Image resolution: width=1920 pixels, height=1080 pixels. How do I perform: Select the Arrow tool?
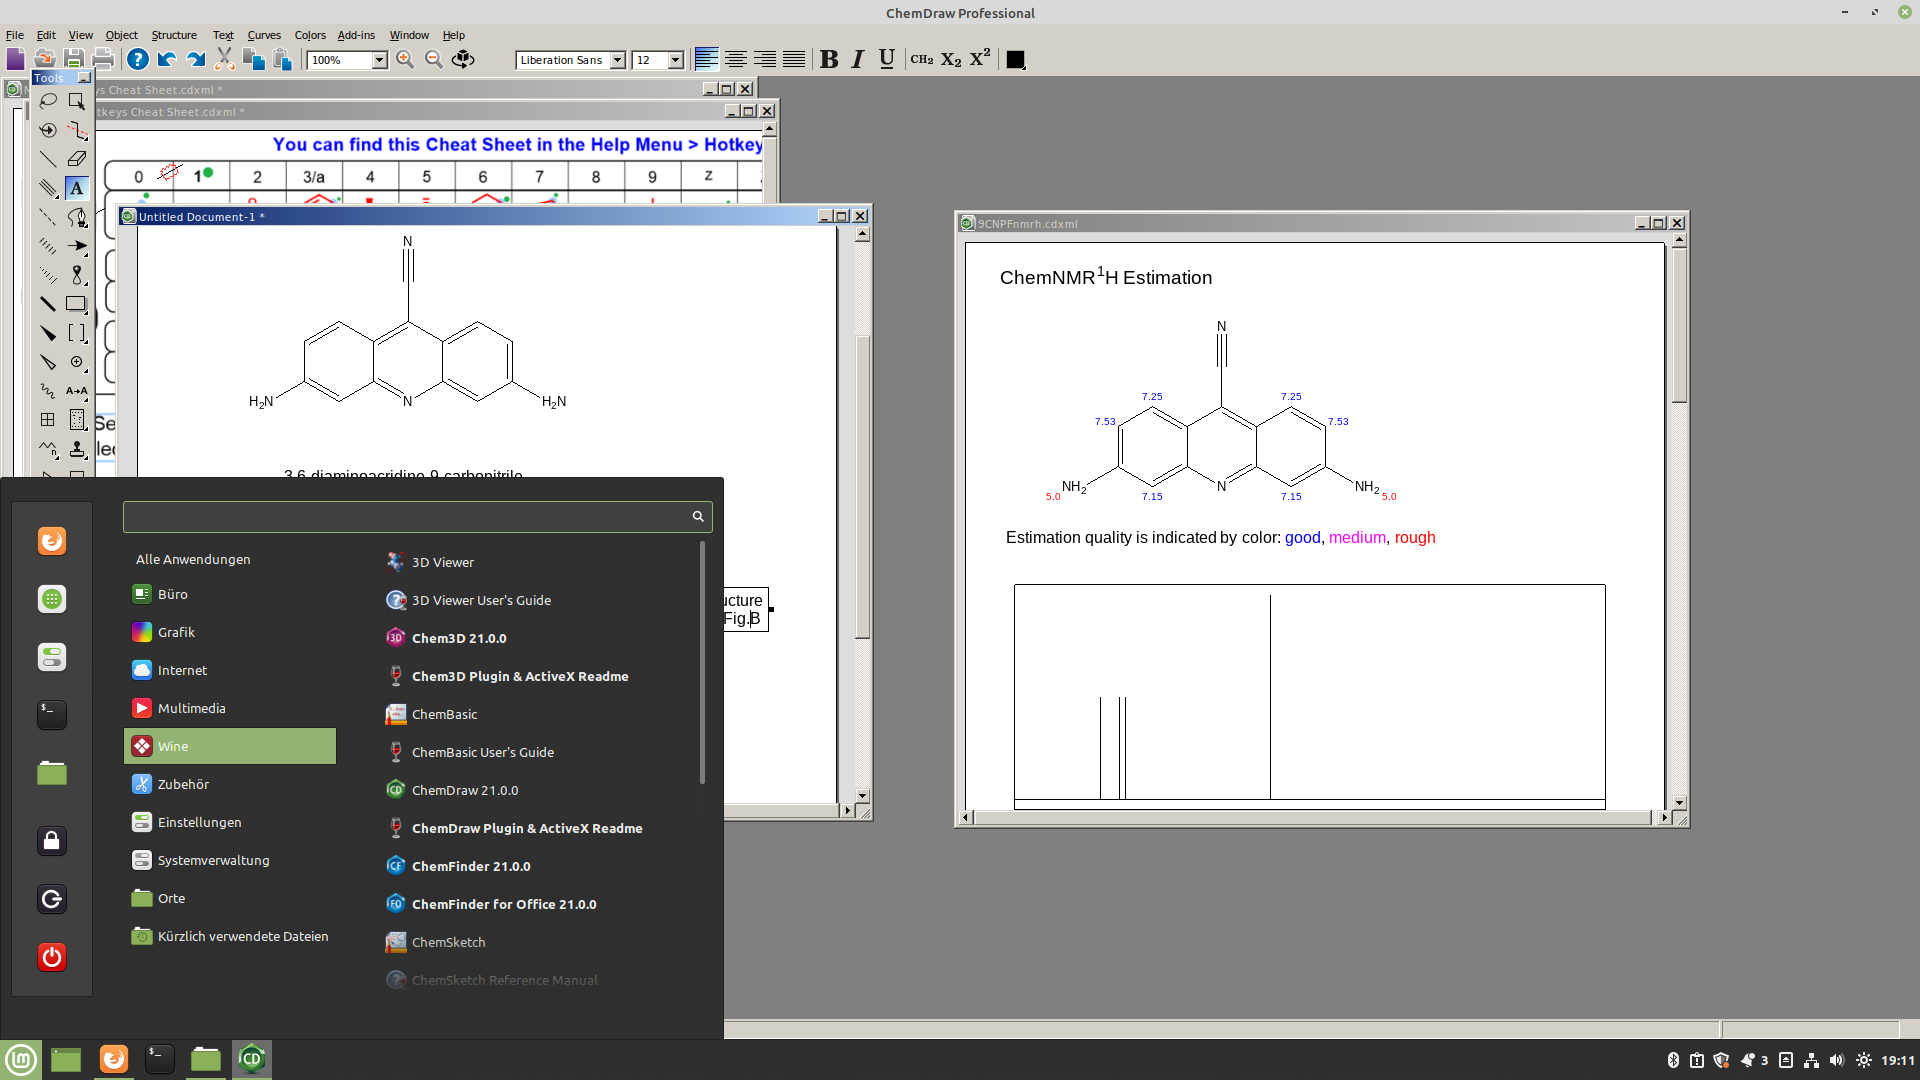click(x=77, y=246)
